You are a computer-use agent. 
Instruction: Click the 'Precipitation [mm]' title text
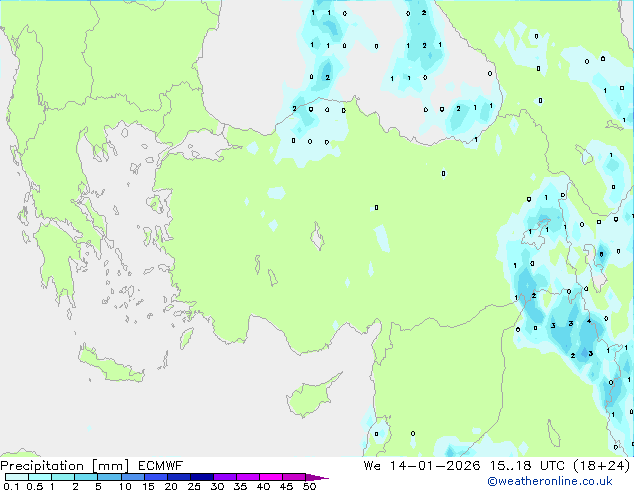pyautogui.click(x=65, y=466)
